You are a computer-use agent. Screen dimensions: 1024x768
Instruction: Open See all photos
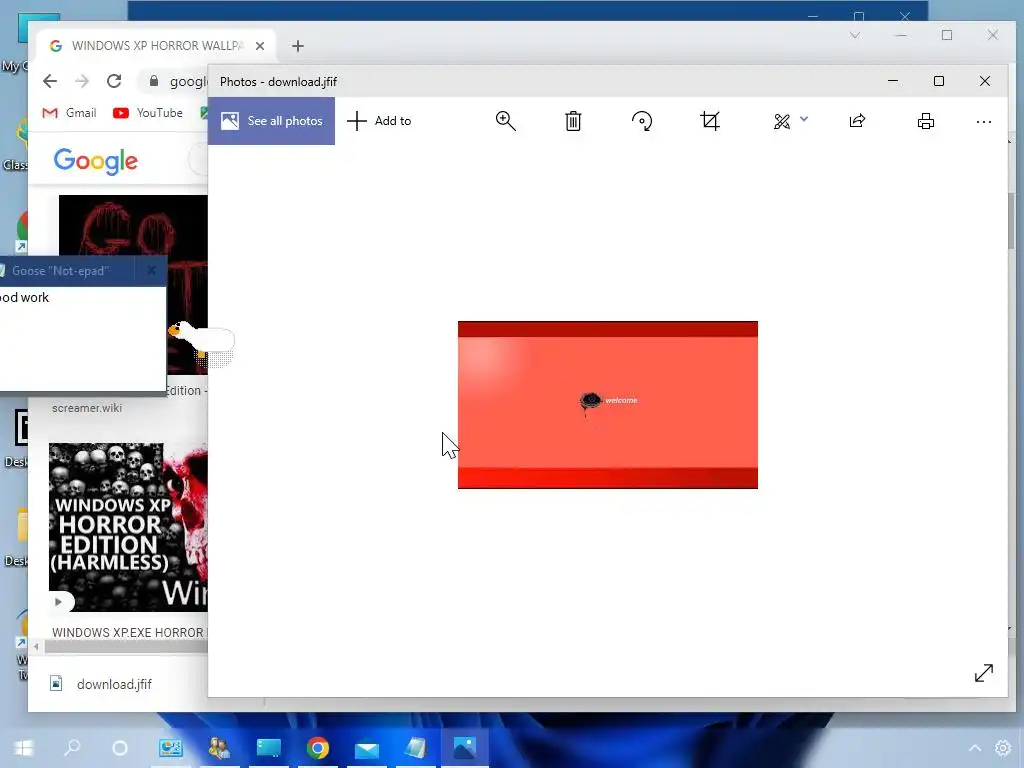point(272,121)
